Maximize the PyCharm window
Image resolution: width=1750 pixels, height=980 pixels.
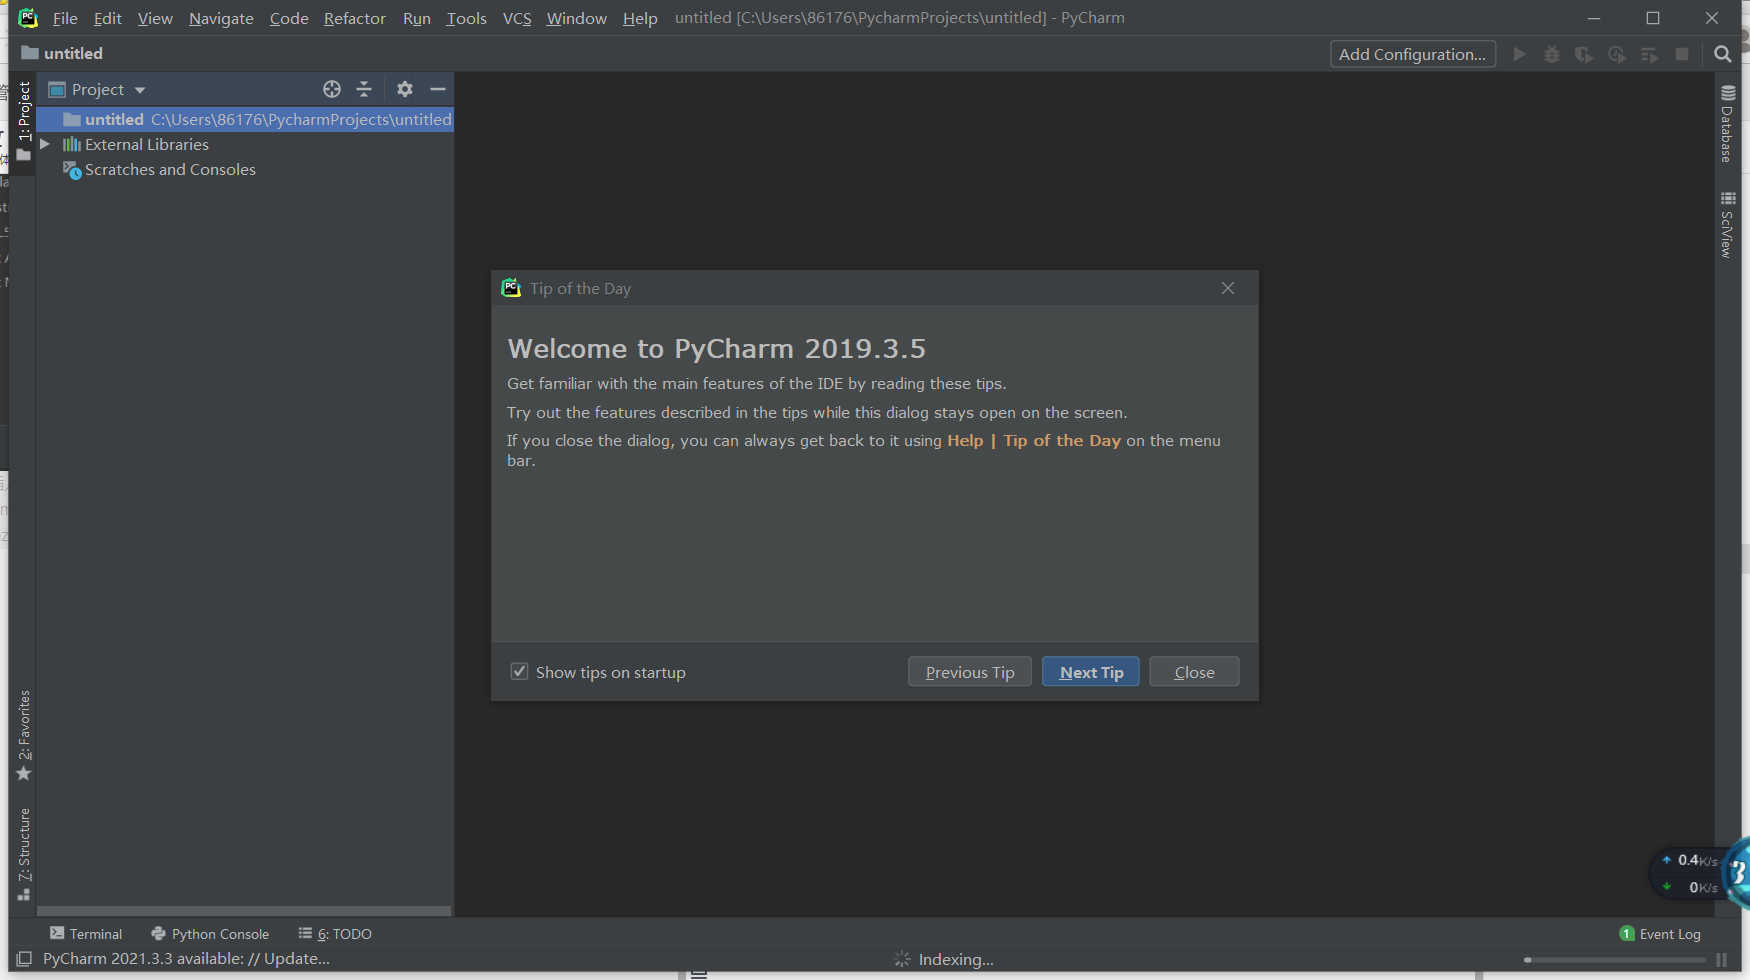(x=1653, y=18)
